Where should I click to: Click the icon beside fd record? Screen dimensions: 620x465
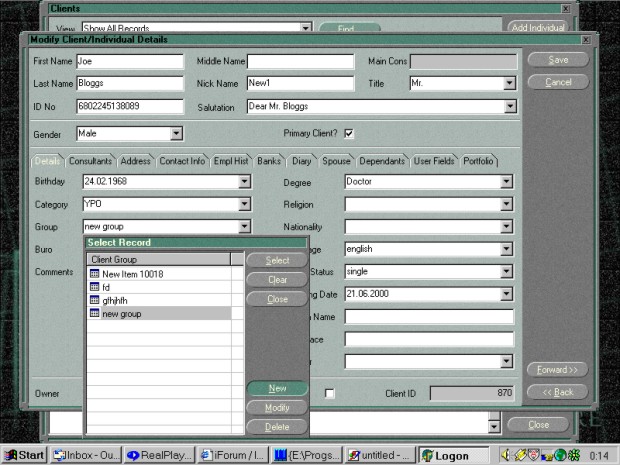click(x=95, y=287)
